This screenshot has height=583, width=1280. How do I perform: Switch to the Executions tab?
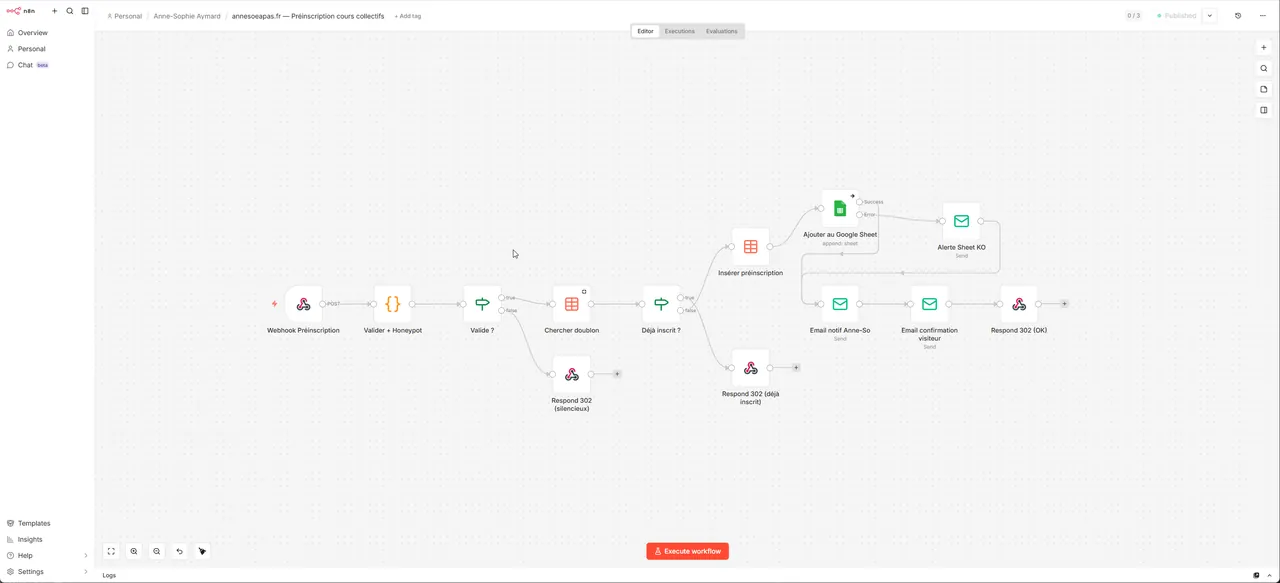coord(680,31)
